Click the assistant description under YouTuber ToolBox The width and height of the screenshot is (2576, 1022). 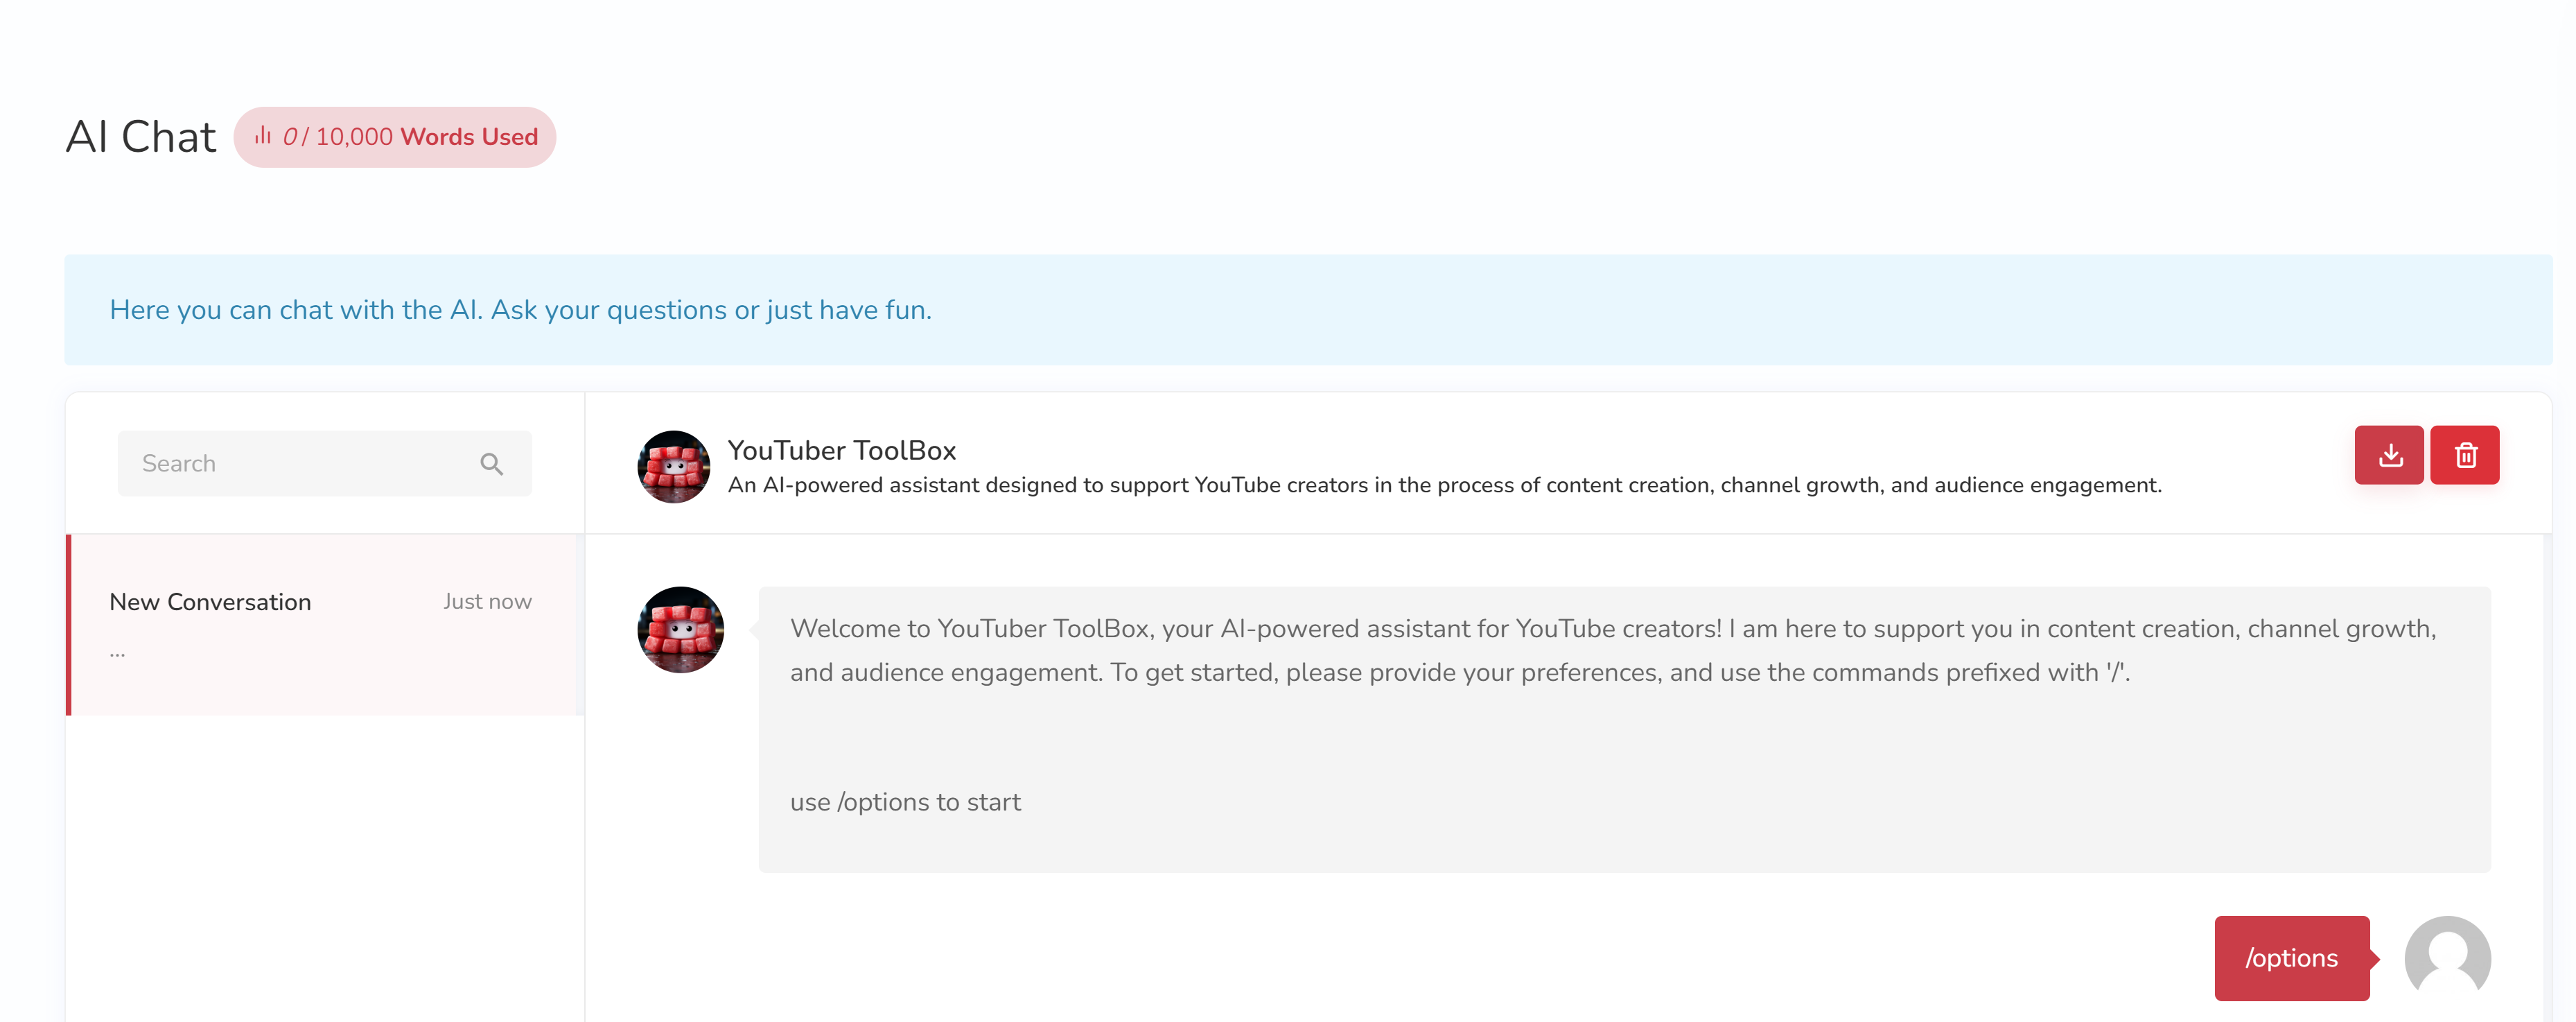pyautogui.click(x=1444, y=485)
